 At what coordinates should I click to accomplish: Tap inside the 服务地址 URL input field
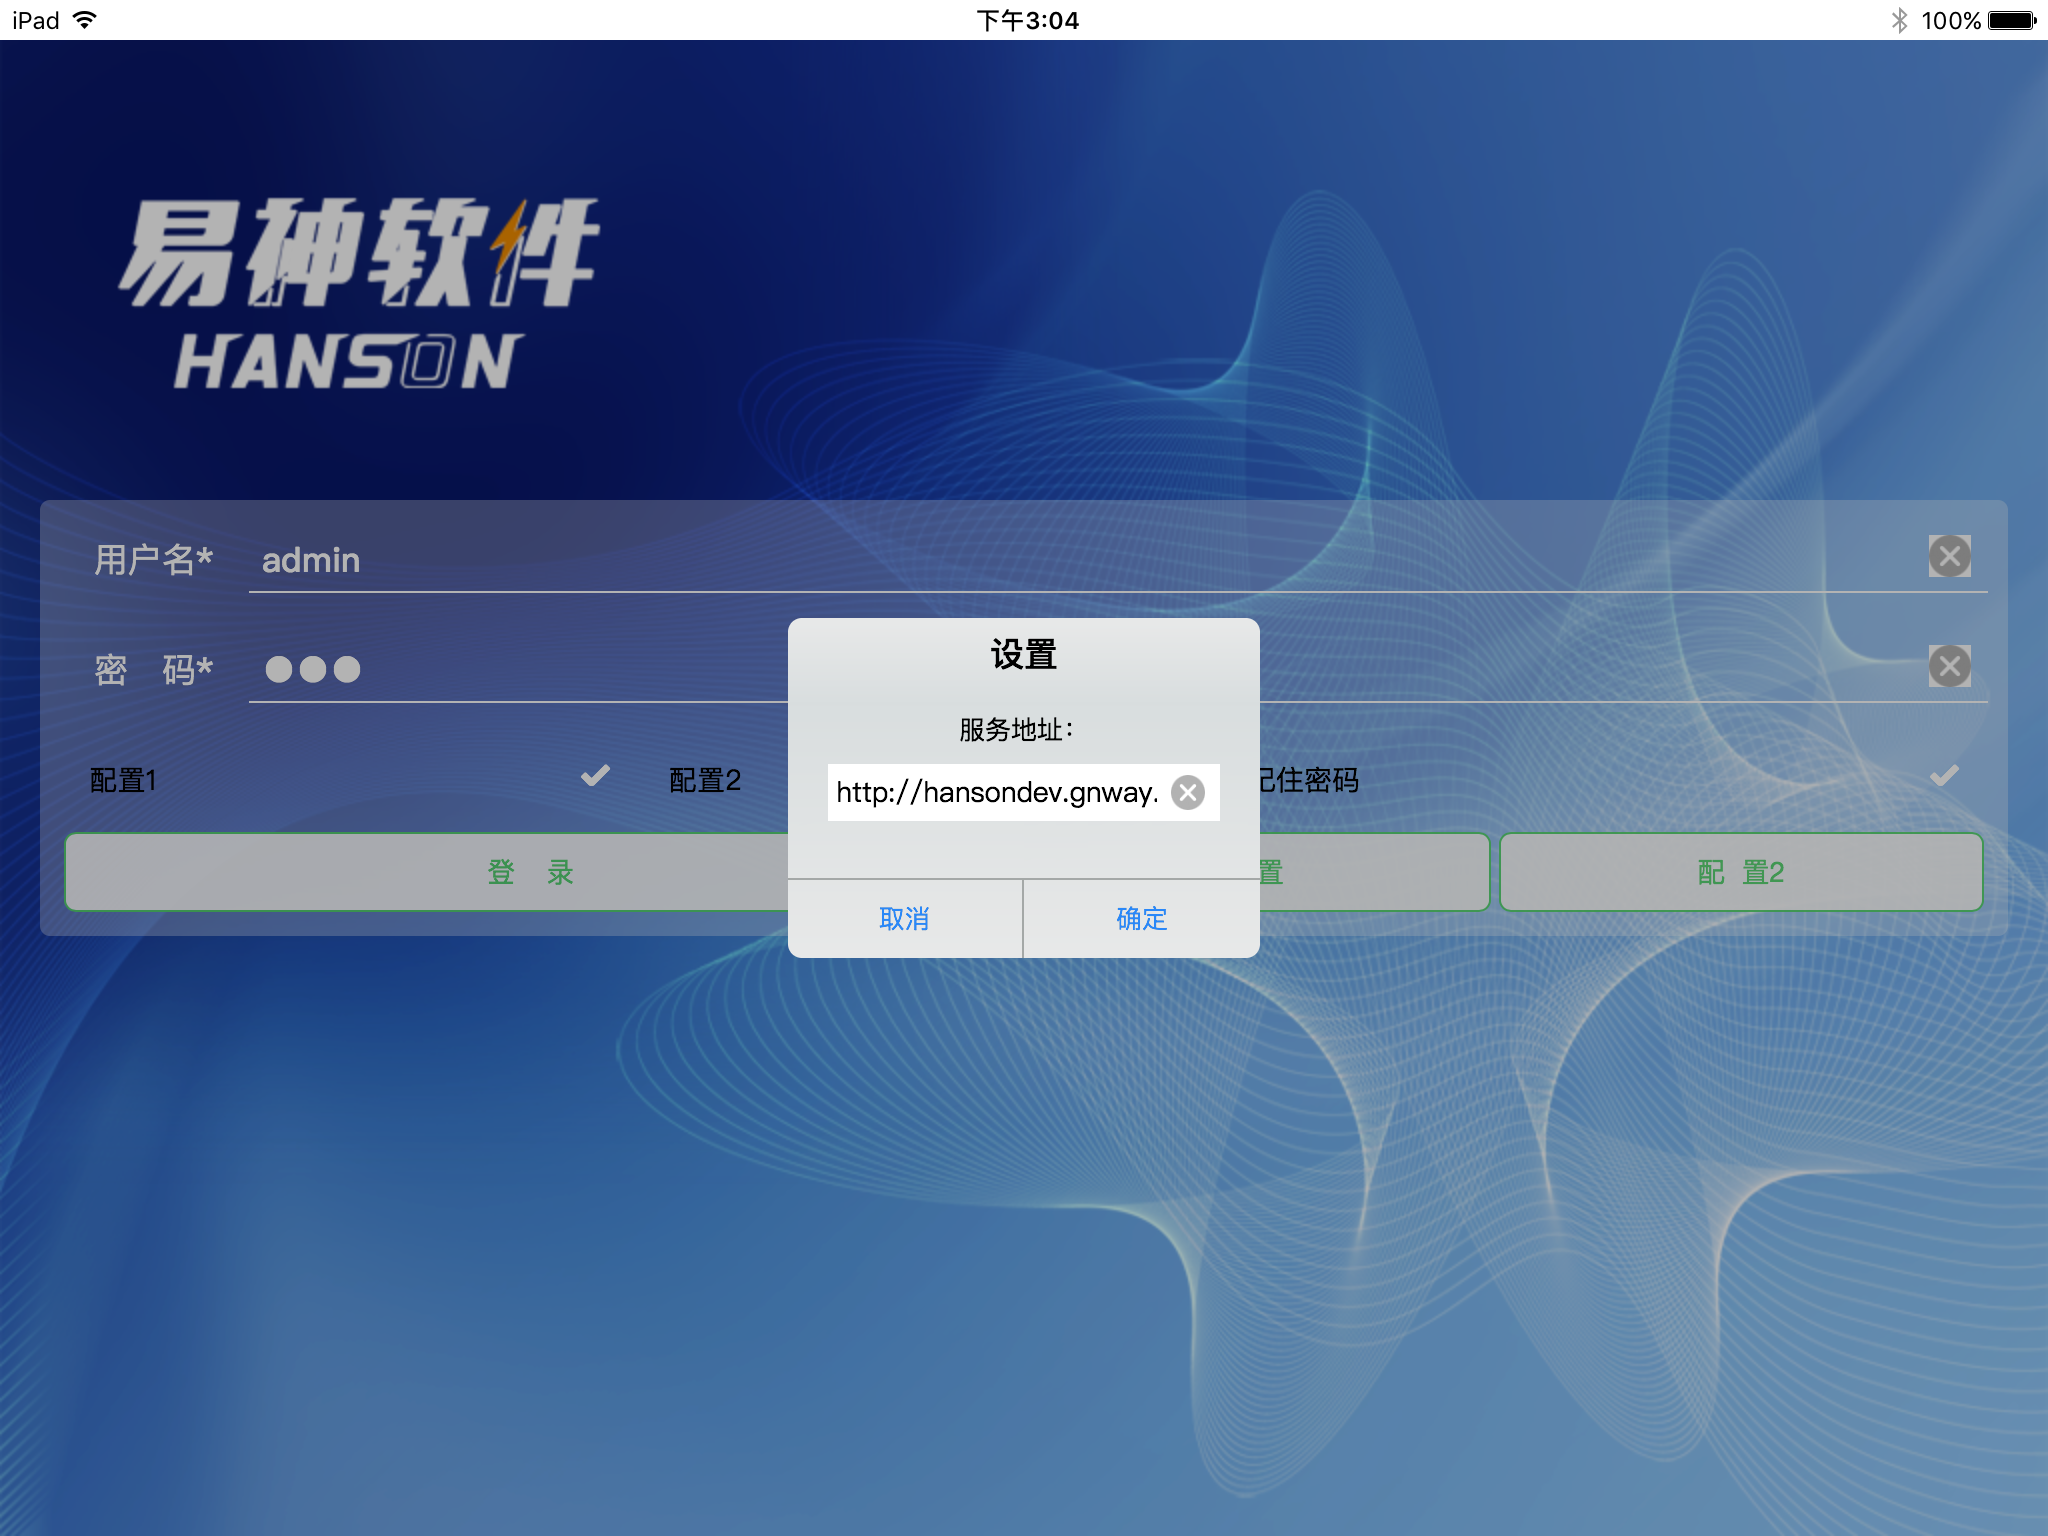[x=997, y=793]
